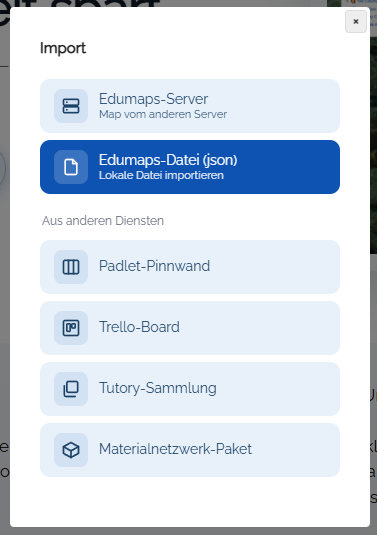Select Edumaps-Datei (json) import option
Screen dimensions: 377x535
tap(190, 167)
